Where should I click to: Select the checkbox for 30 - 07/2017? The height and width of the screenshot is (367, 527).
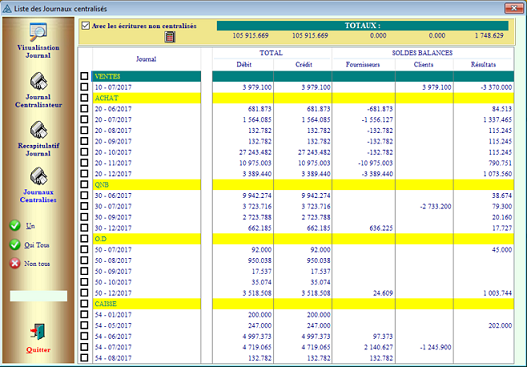coord(84,206)
